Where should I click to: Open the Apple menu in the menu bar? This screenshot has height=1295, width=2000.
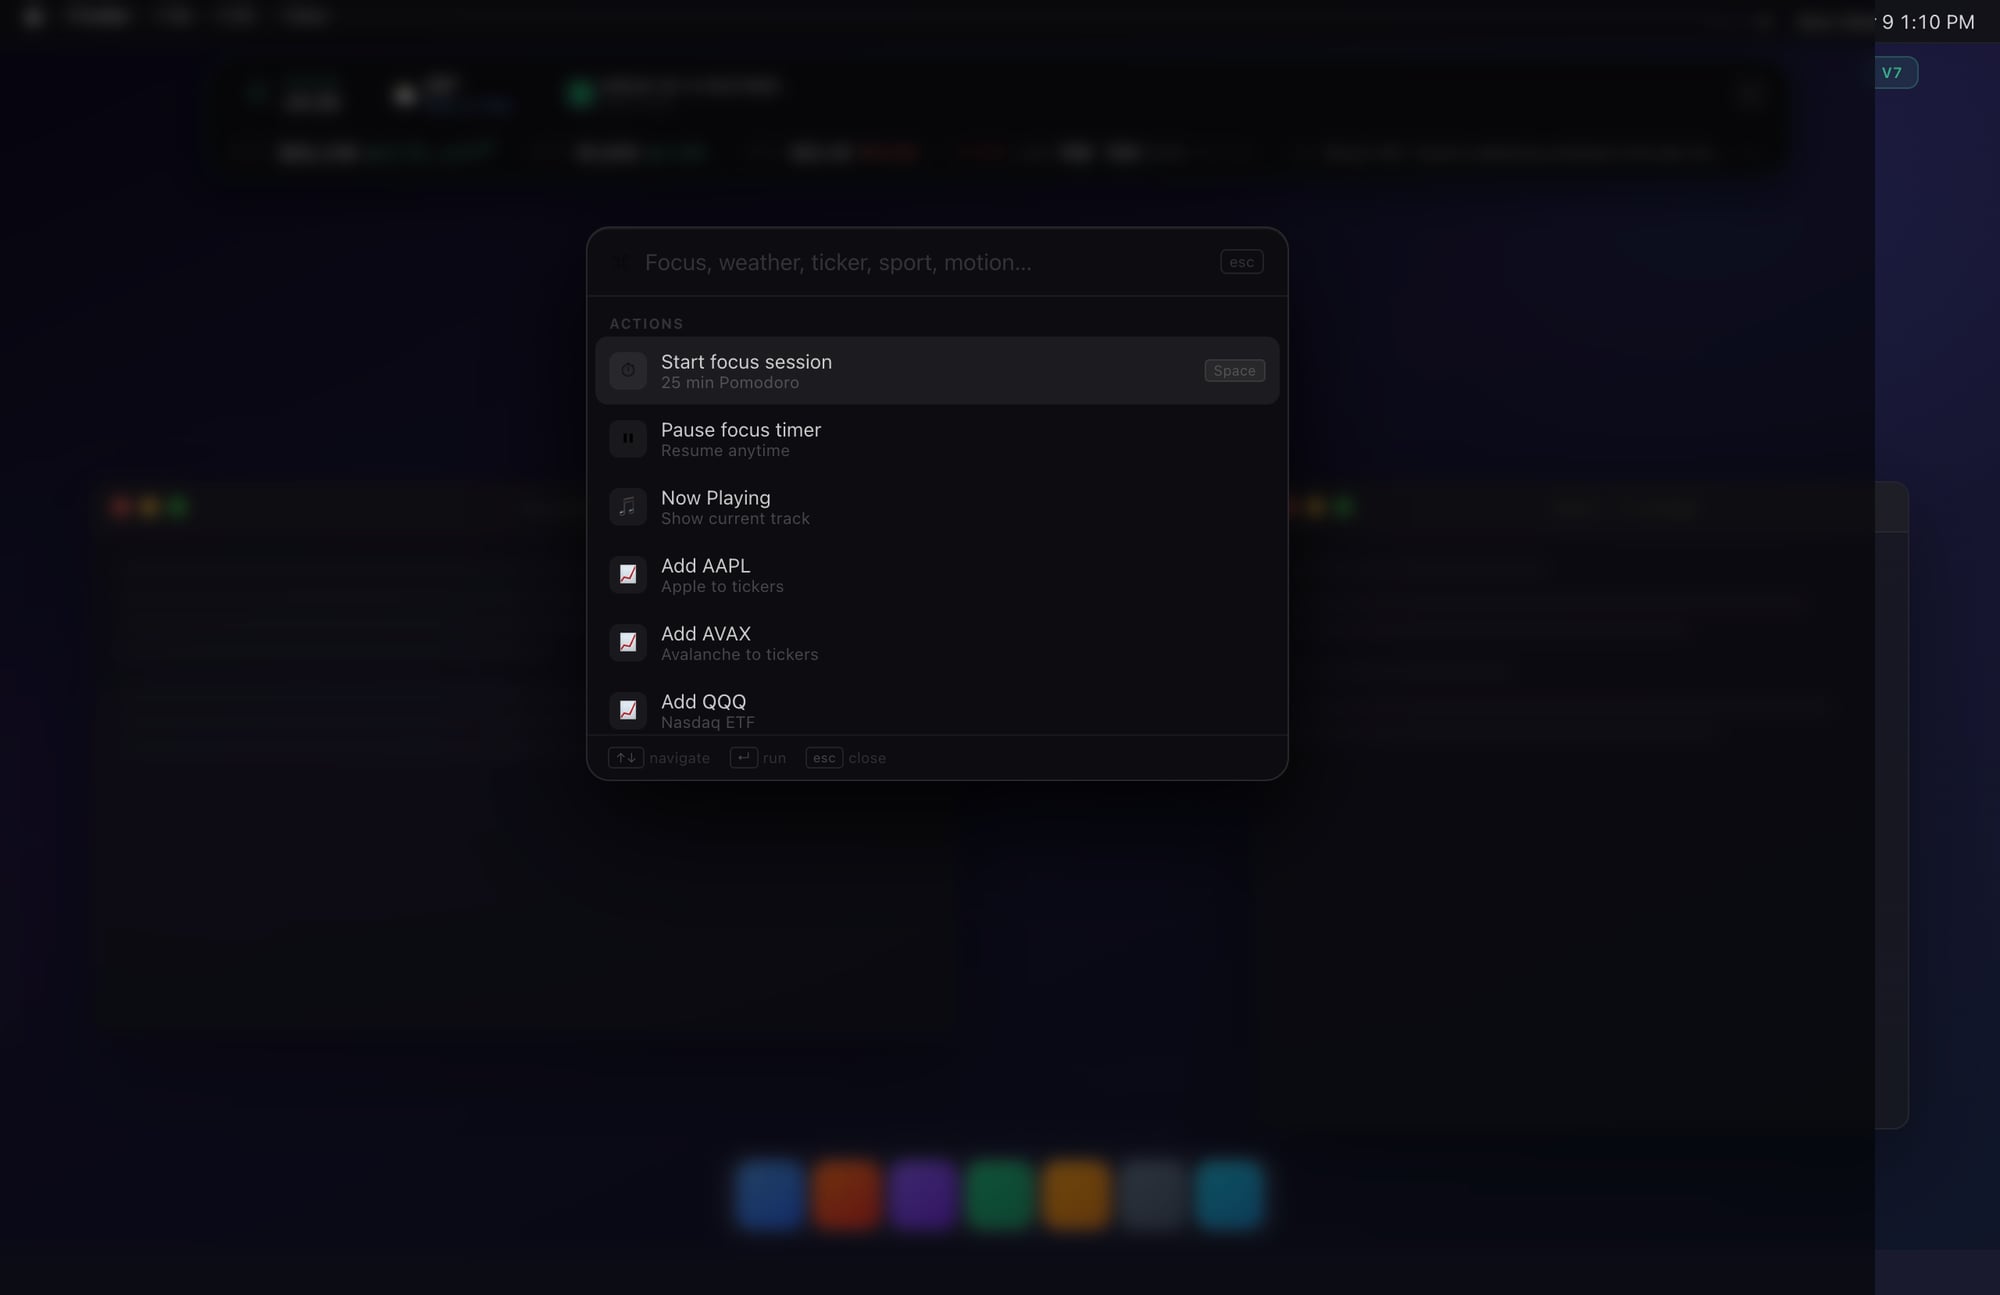pyautogui.click(x=33, y=15)
